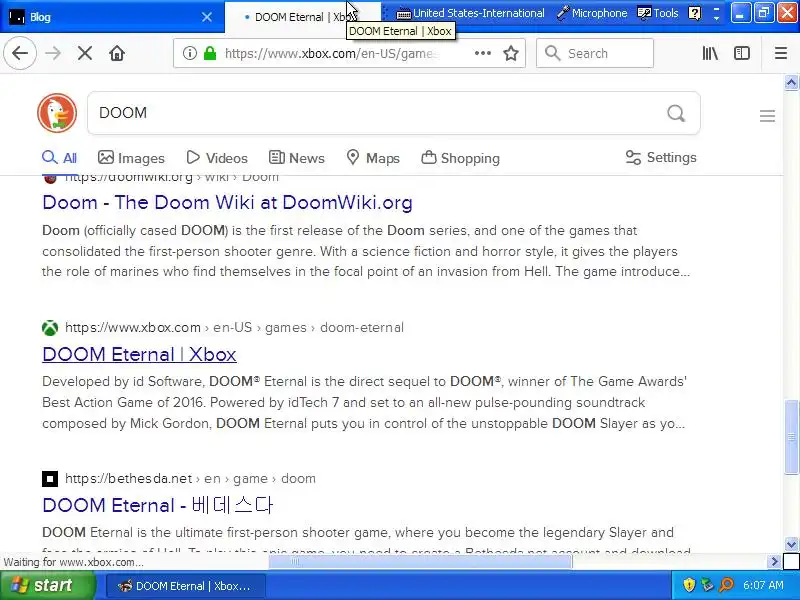Open the Library icon in toolbar
Viewport: 800px width, 600px height.
click(x=710, y=53)
